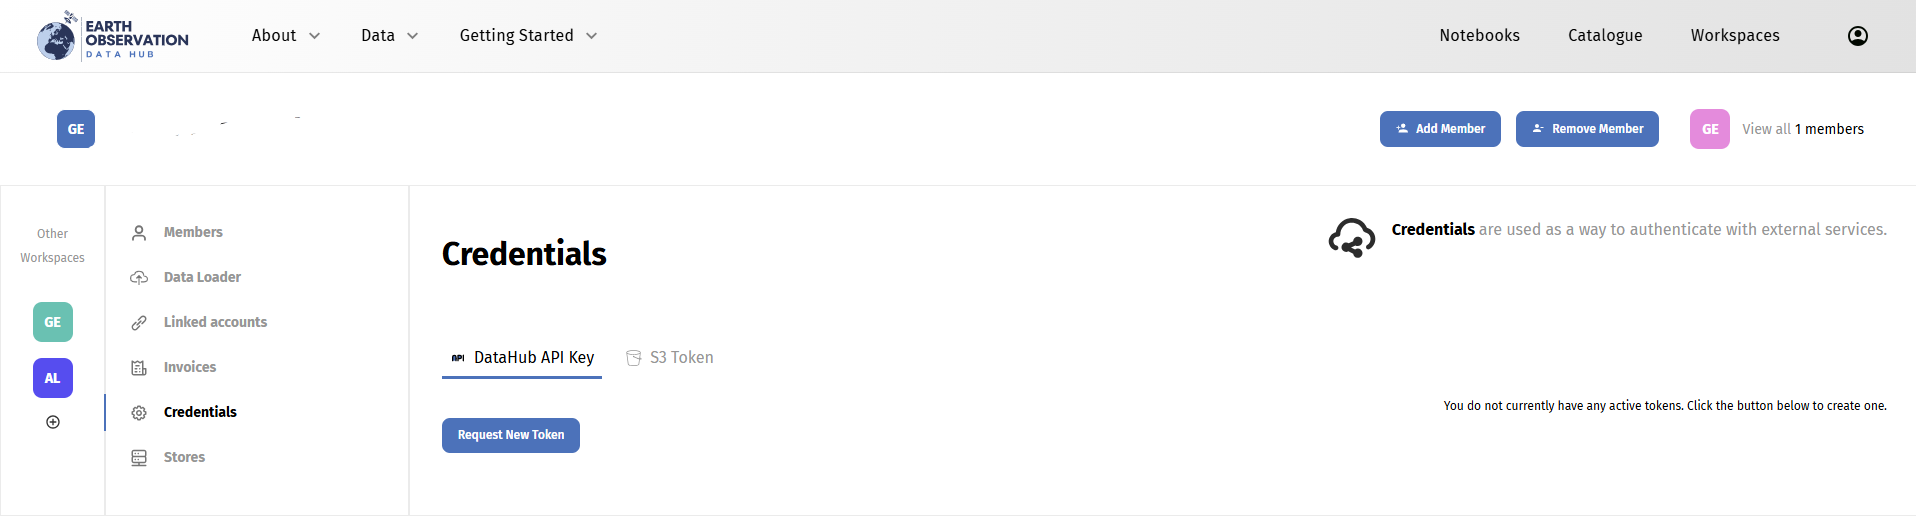Click the Remove Member button
1916x532 pixels.
[x=1587, y=129]
